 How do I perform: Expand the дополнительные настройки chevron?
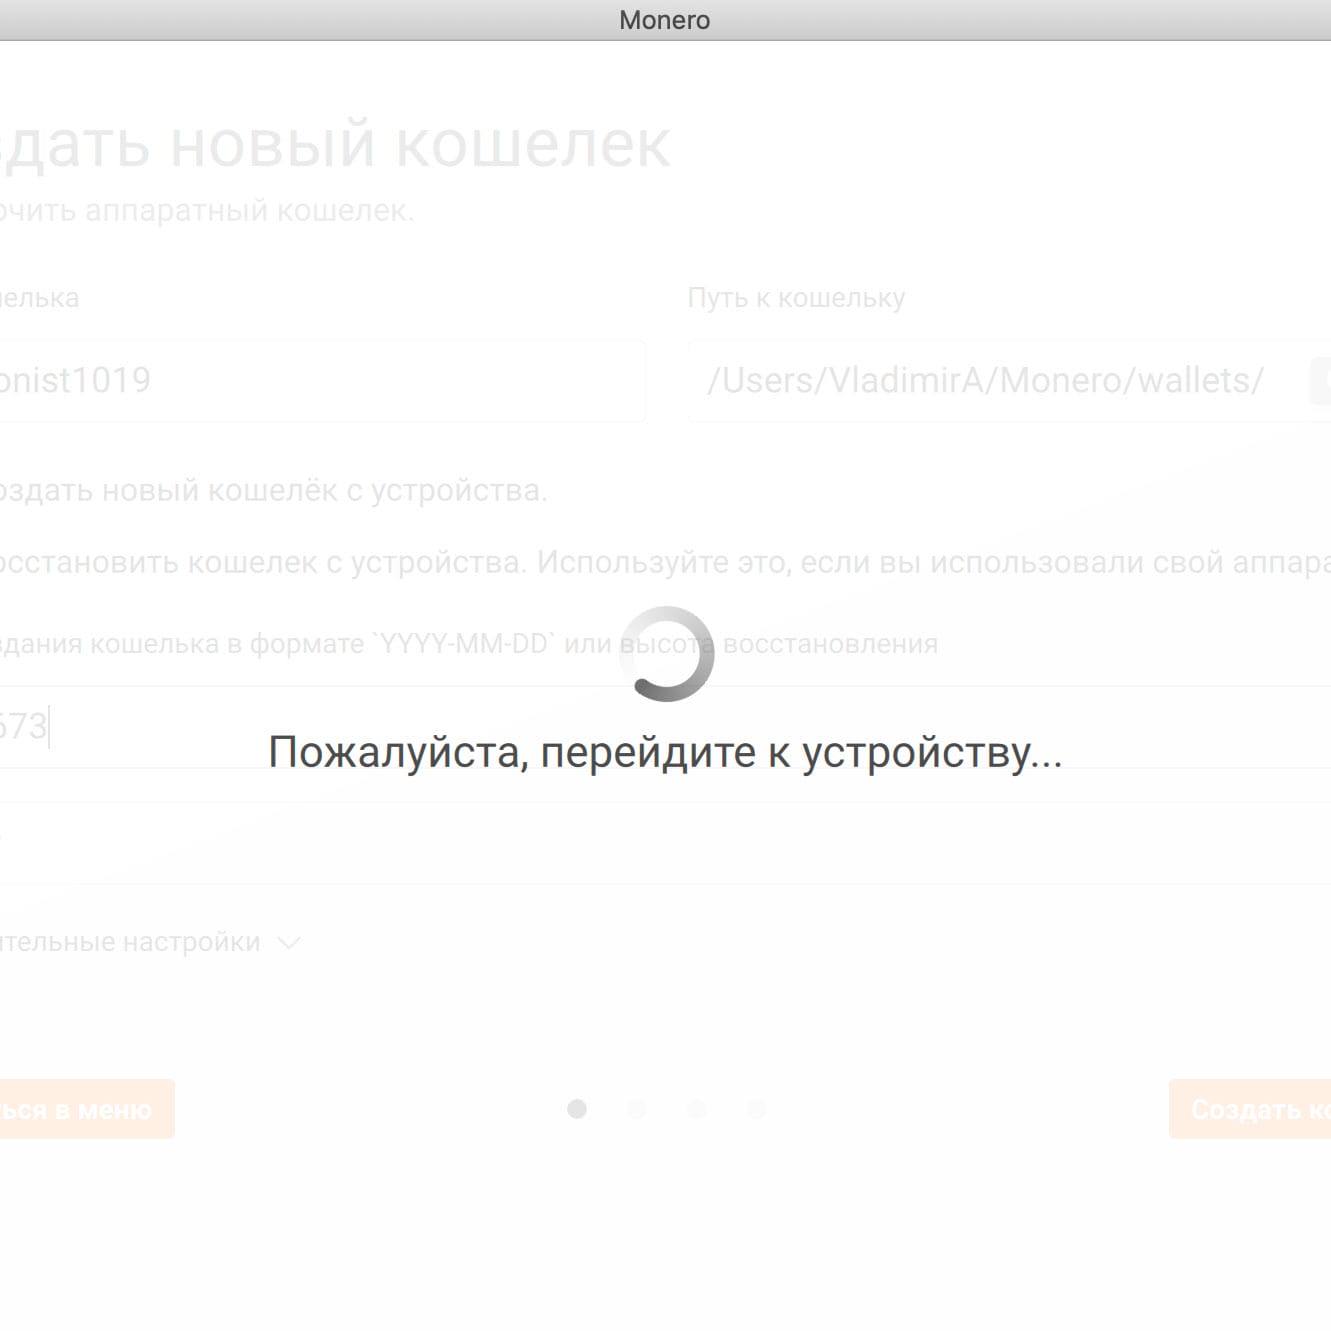[x=288, y=943]
